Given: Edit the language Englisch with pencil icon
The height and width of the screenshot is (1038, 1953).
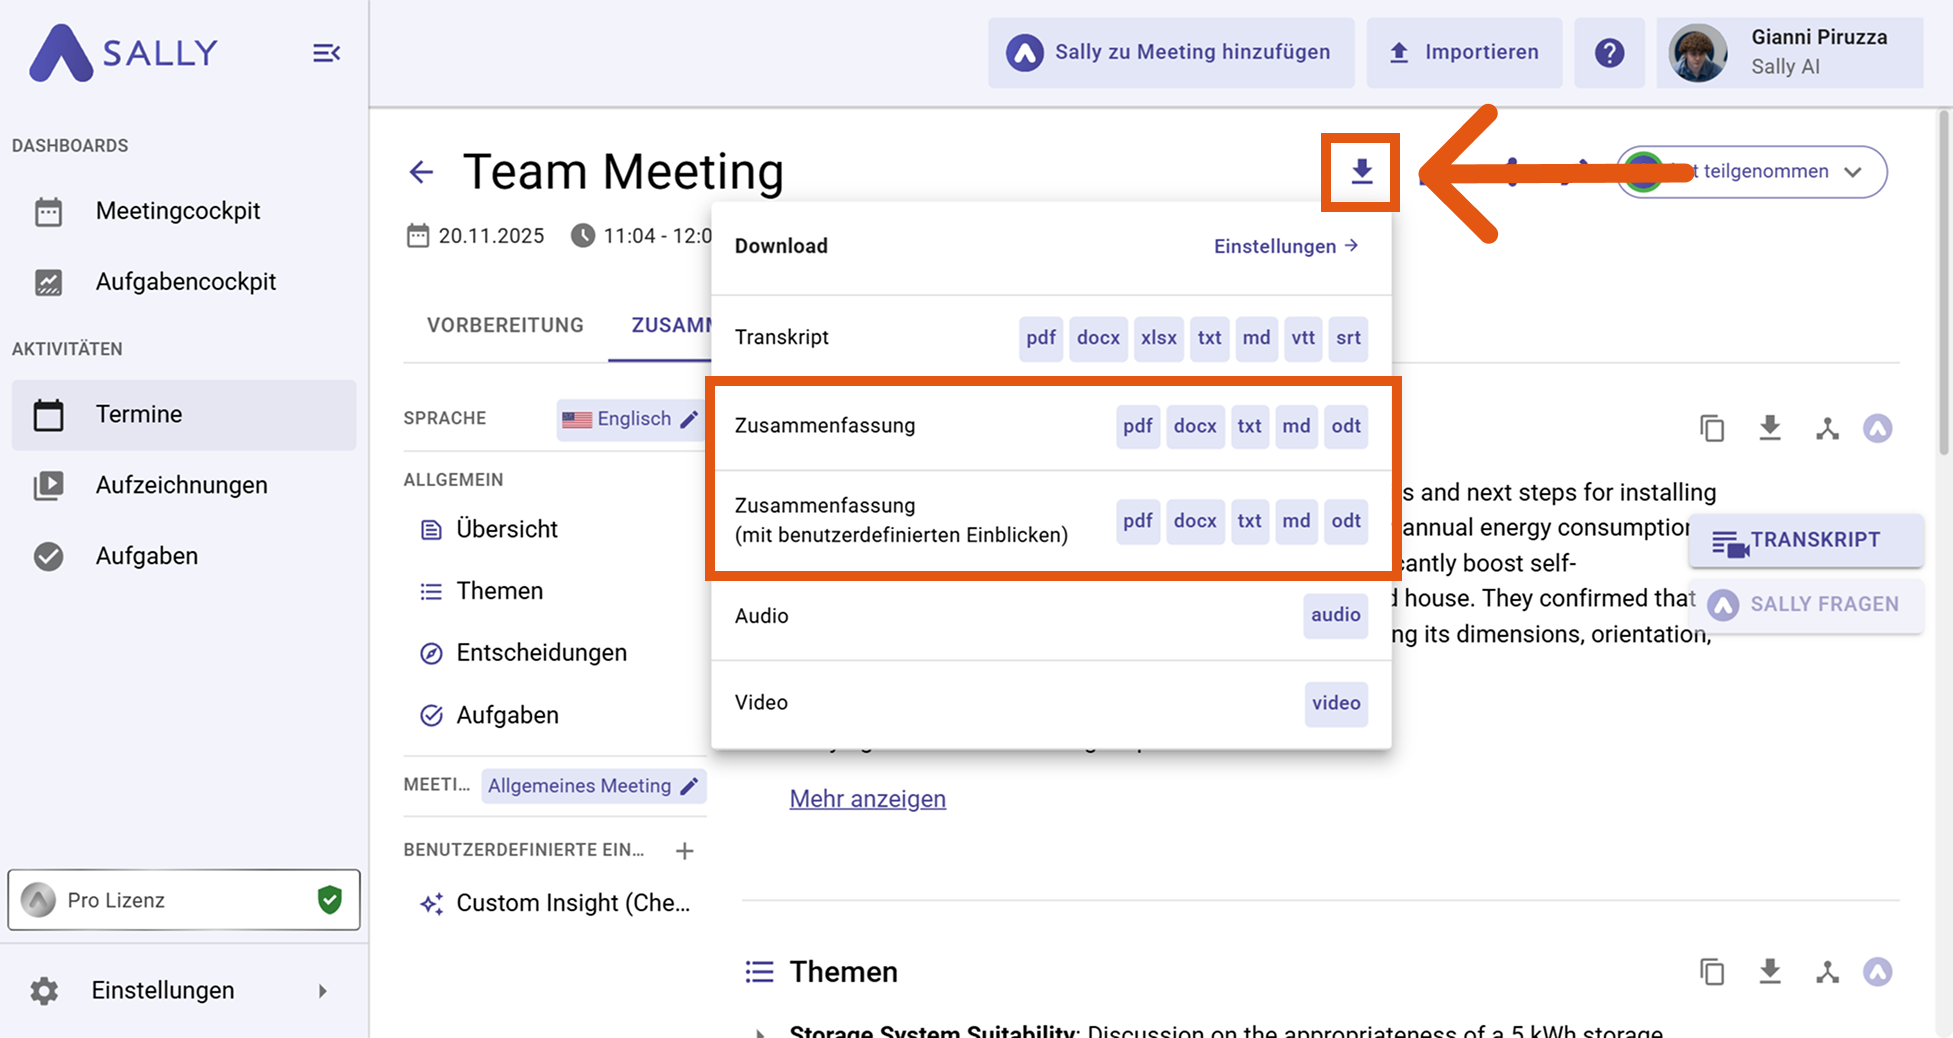Looking at the screenshot, I should click(x=689, y=419).
